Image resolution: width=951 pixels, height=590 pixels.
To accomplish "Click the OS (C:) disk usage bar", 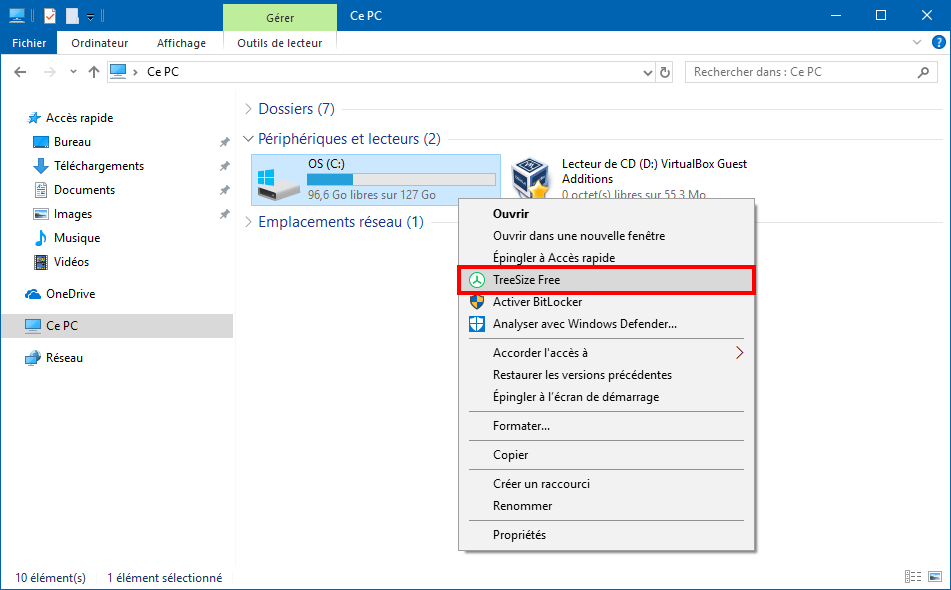I will [x=401, y=179].
